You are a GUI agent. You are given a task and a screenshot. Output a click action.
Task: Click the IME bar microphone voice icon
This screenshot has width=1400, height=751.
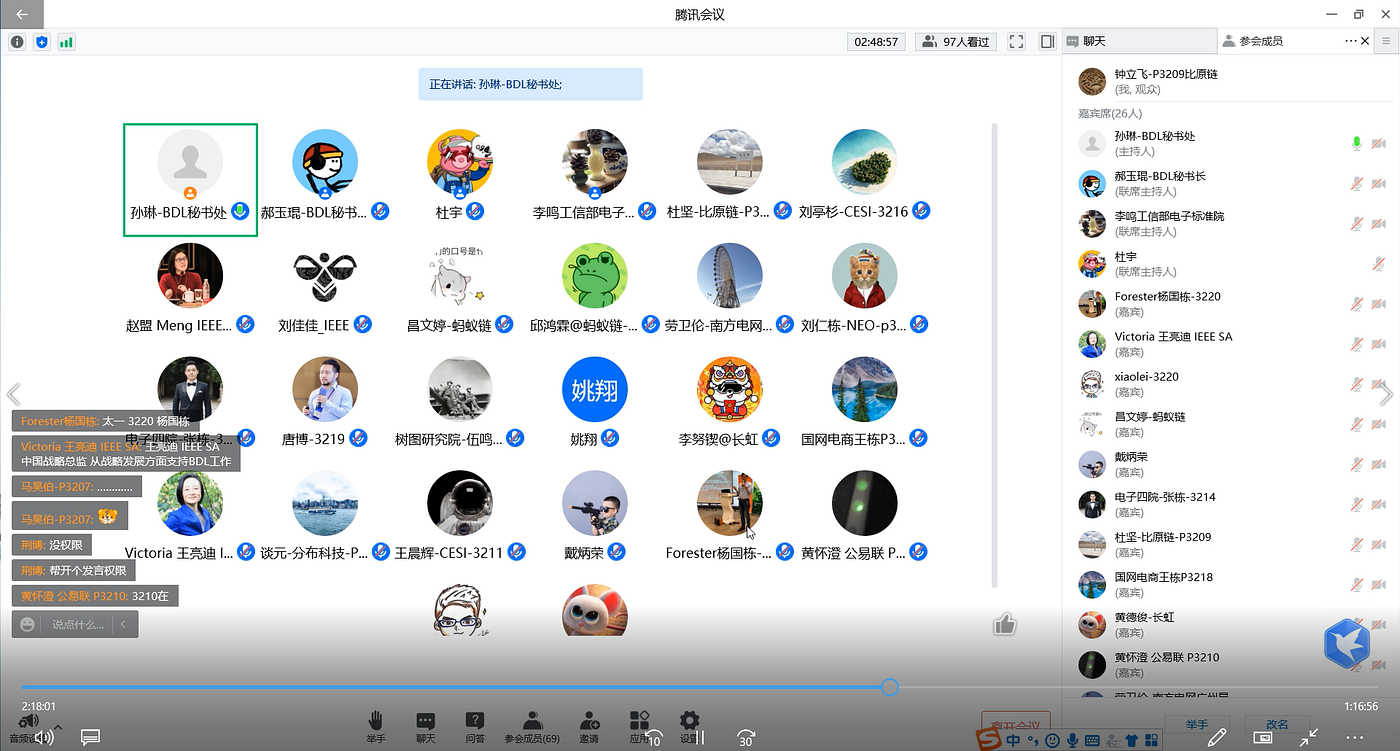(1073, 740)
